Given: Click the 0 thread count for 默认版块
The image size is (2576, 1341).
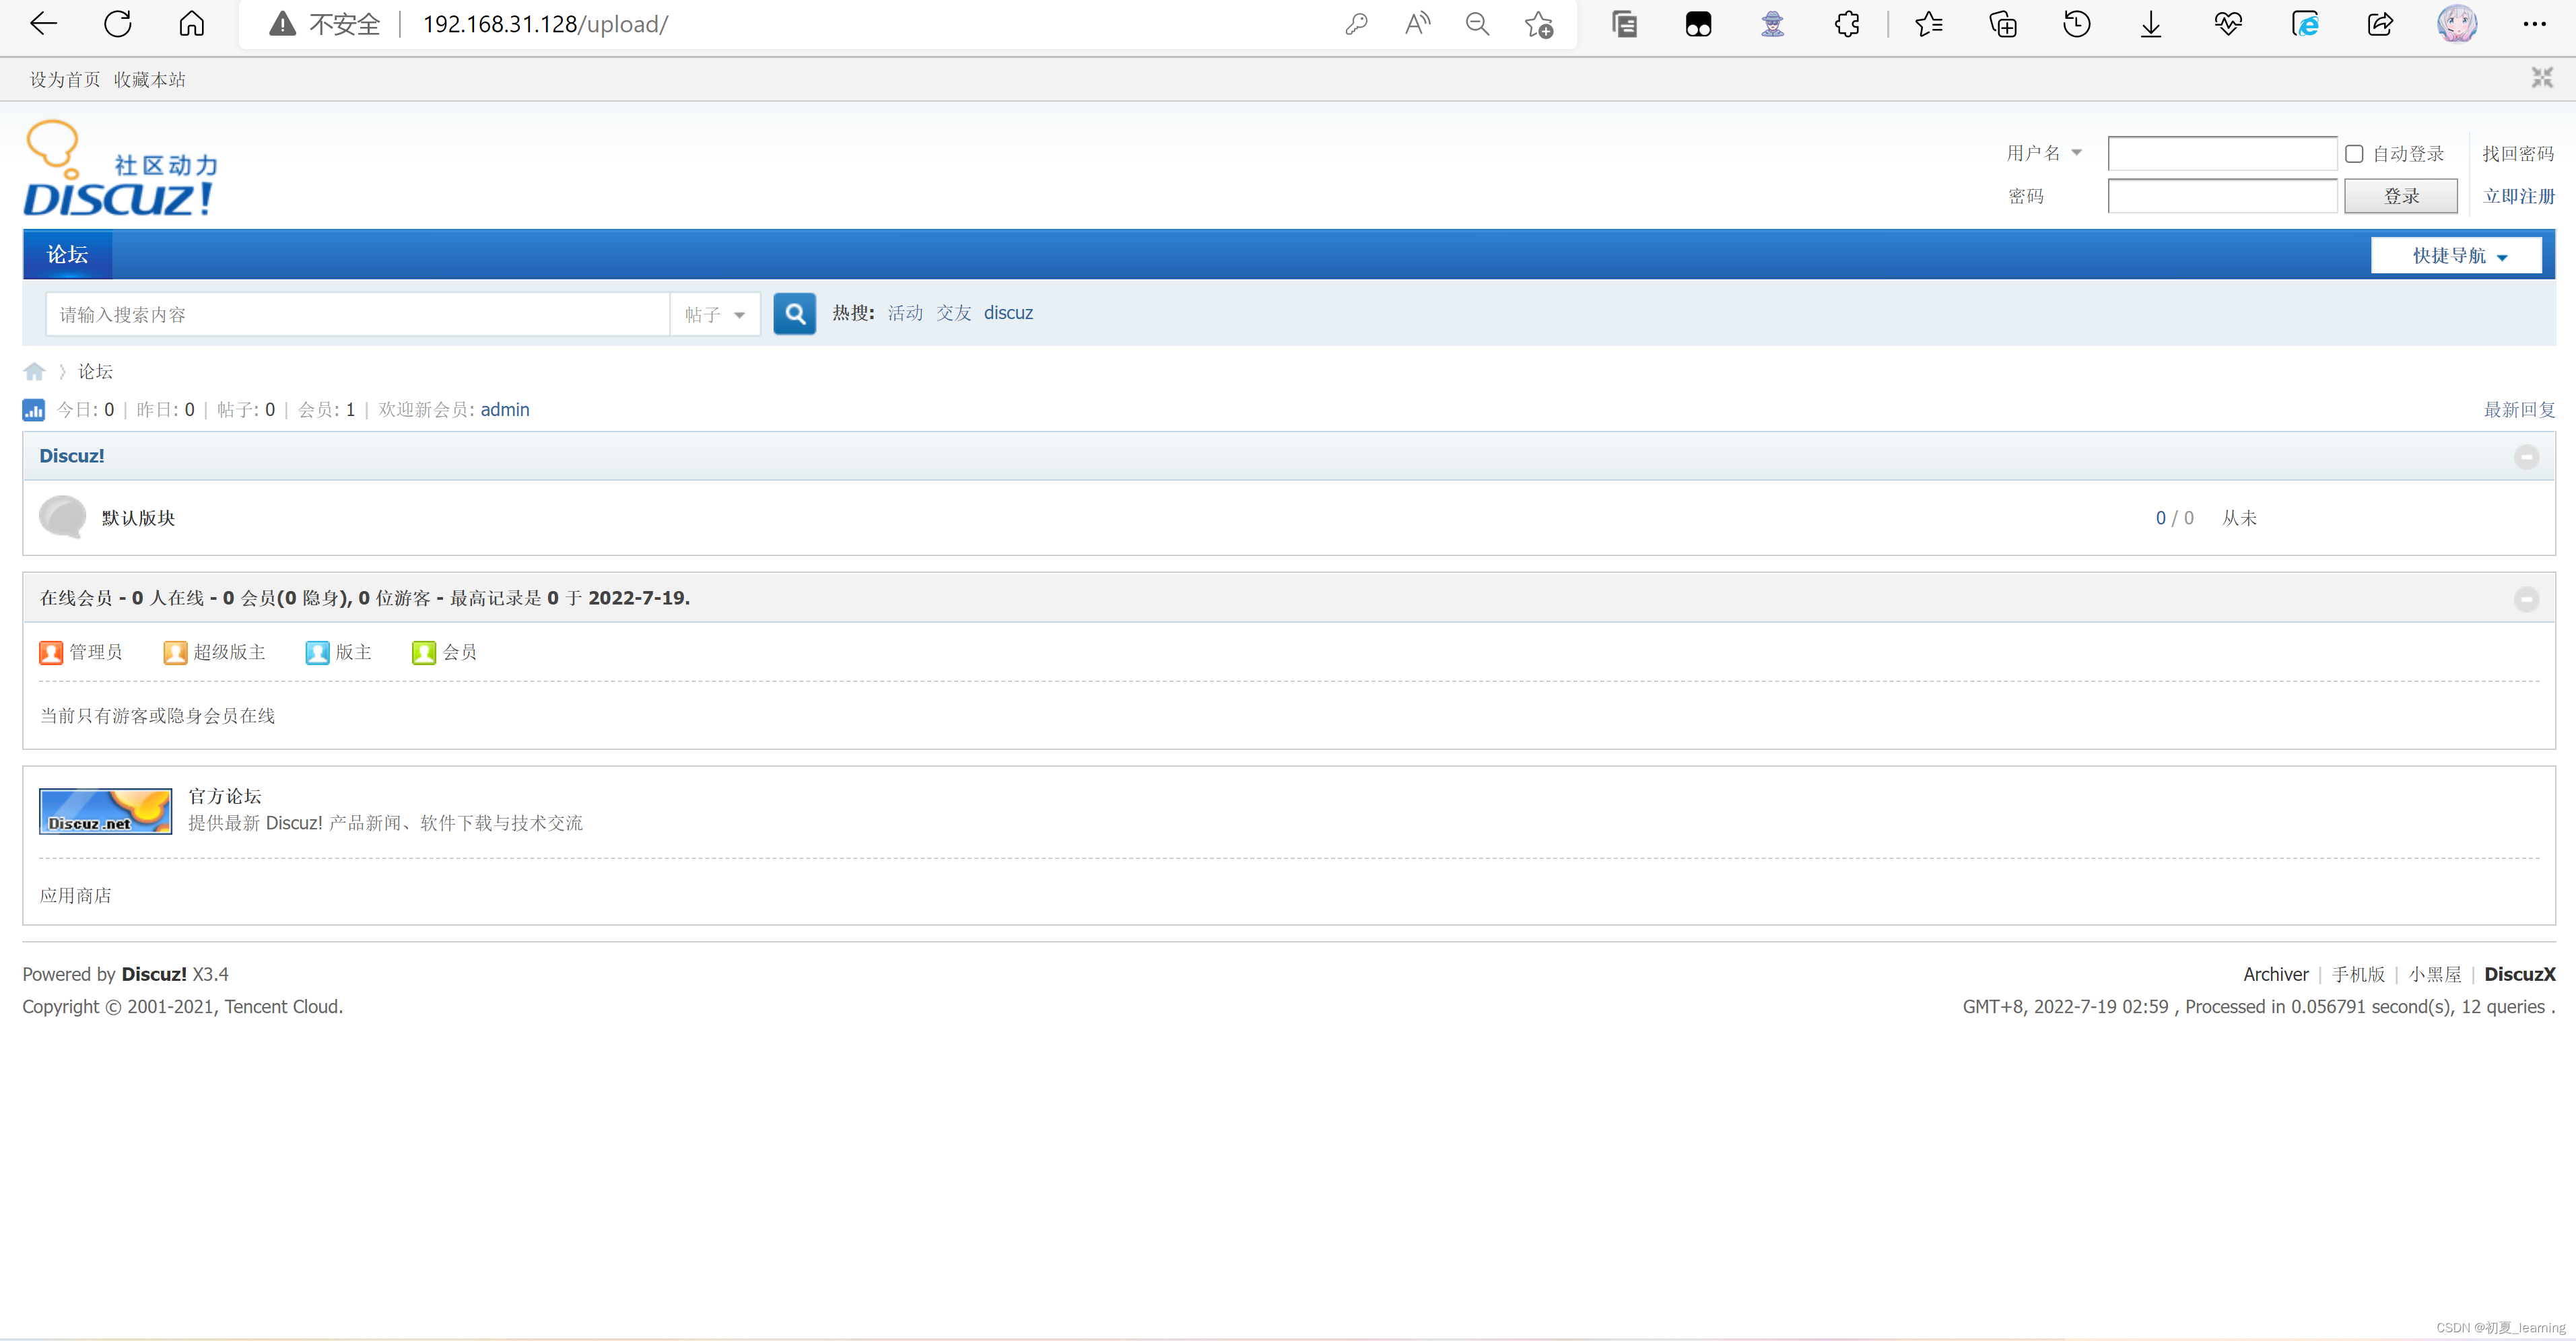Looking at the screenshot, I should click(2160, 518).
